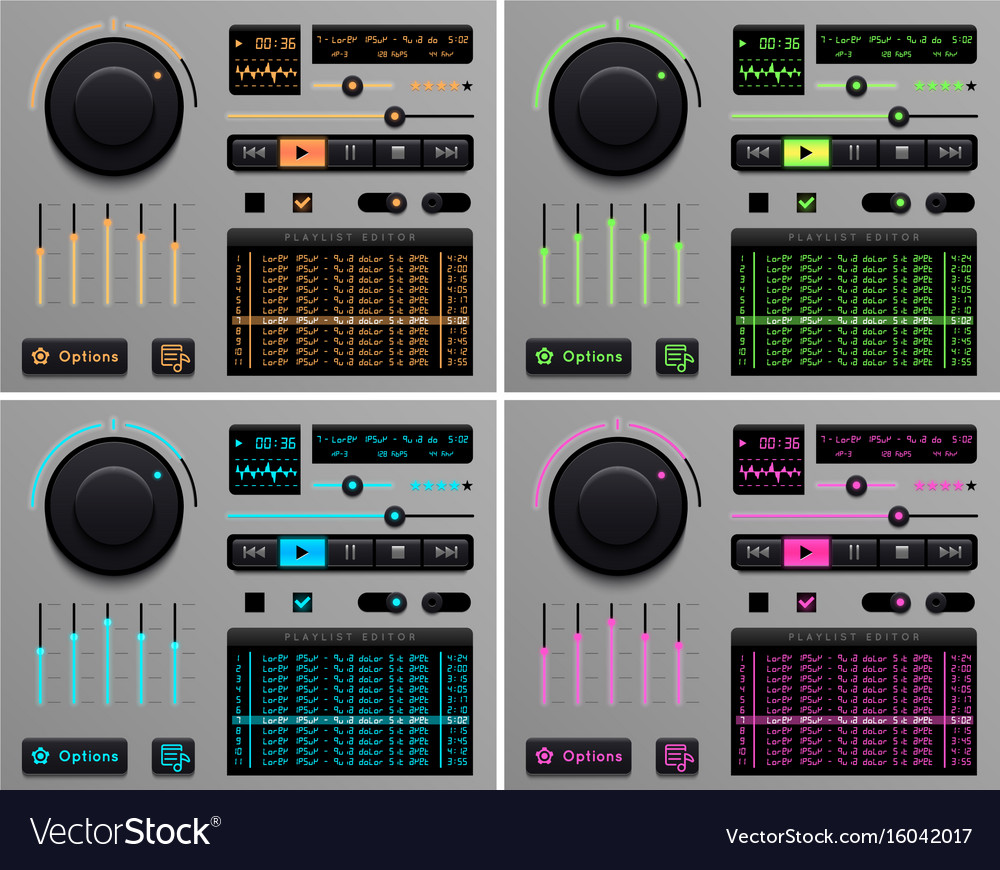This screenshot has height=870, width=1000.
Task: Click the Options button, pink theme
Action: pos(579,757)
